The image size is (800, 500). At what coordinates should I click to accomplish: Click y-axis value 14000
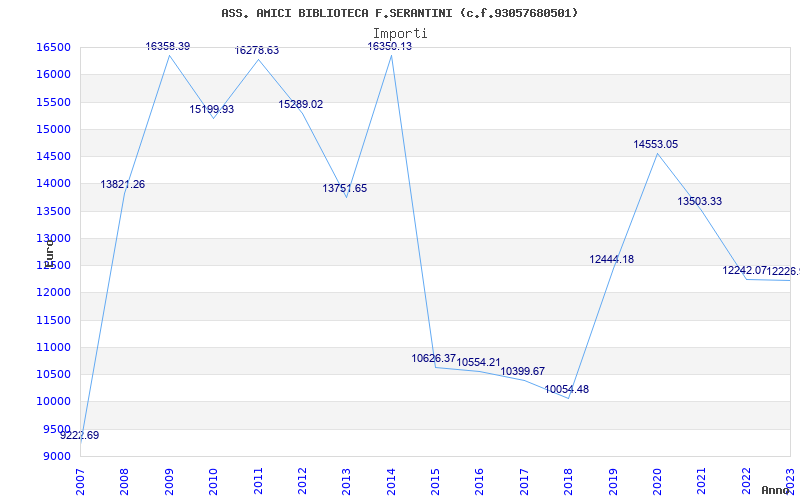pyautogui.click(x=53, y=184)
